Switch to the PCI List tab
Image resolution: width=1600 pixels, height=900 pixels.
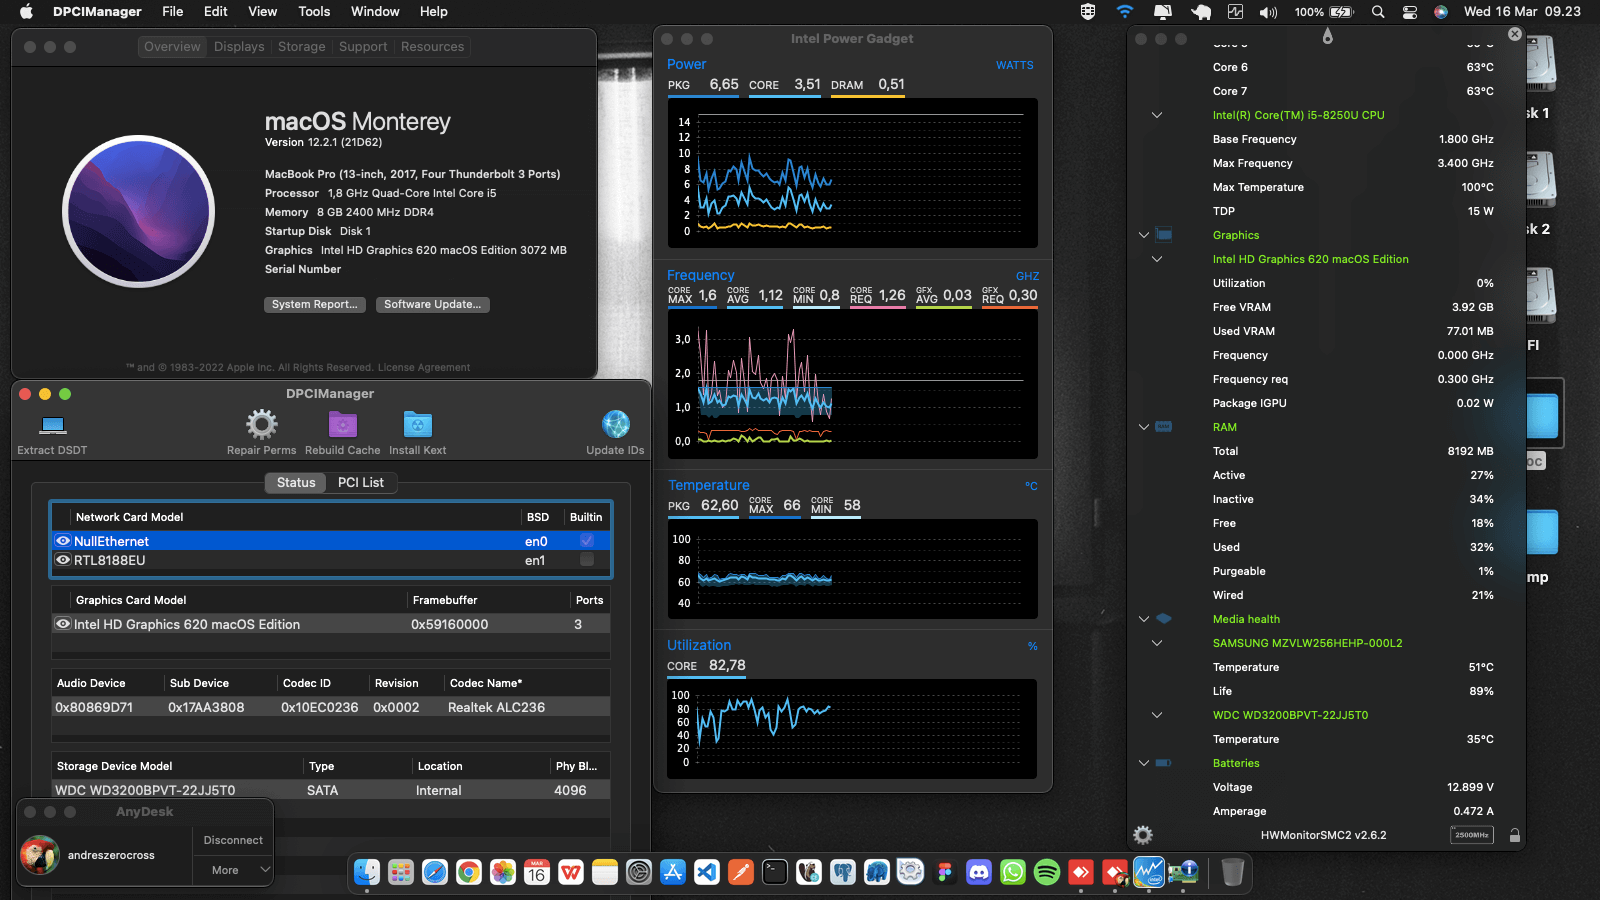pos(362,482)
